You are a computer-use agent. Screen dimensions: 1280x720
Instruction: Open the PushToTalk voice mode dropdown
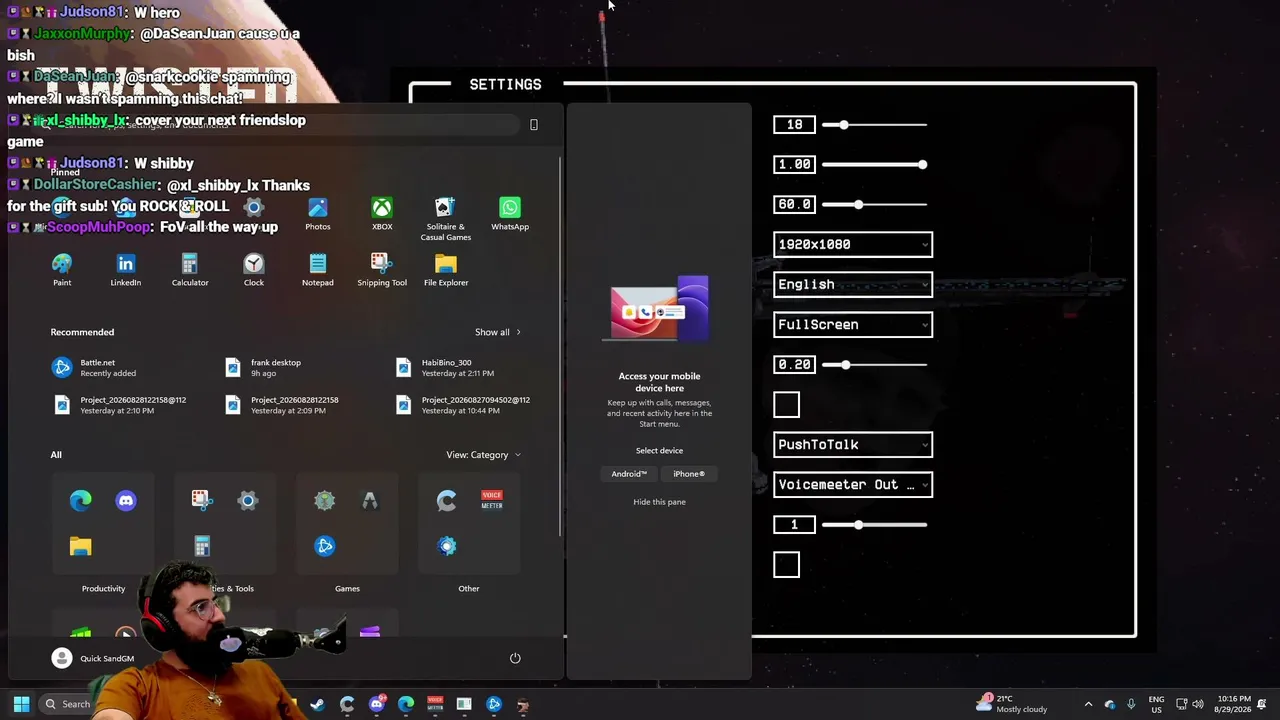pos(853,444)
